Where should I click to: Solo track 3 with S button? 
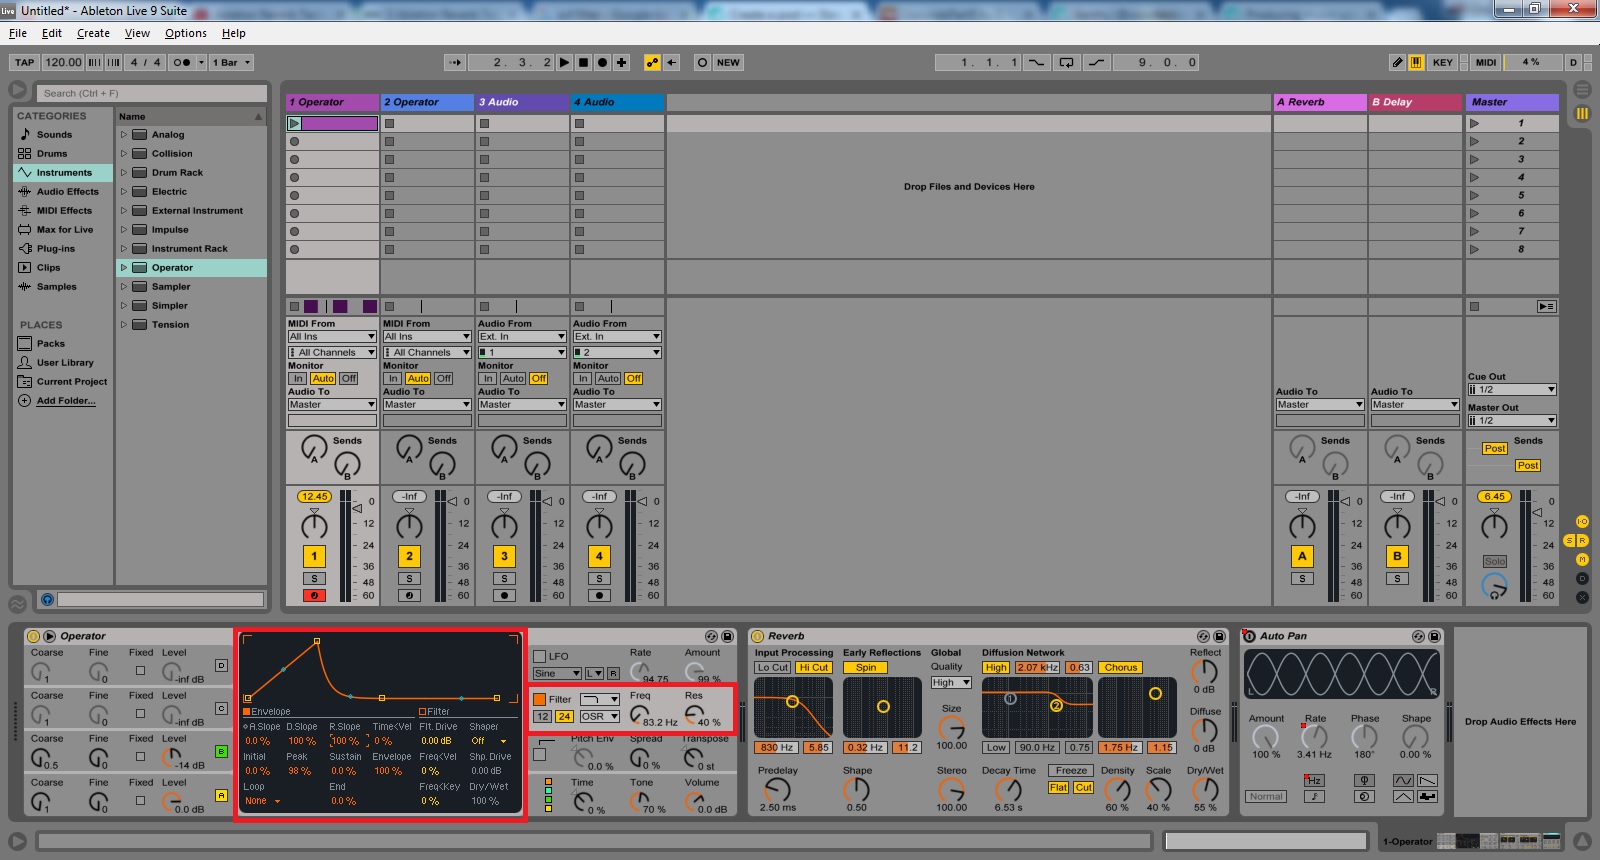[x=504, y=579]
